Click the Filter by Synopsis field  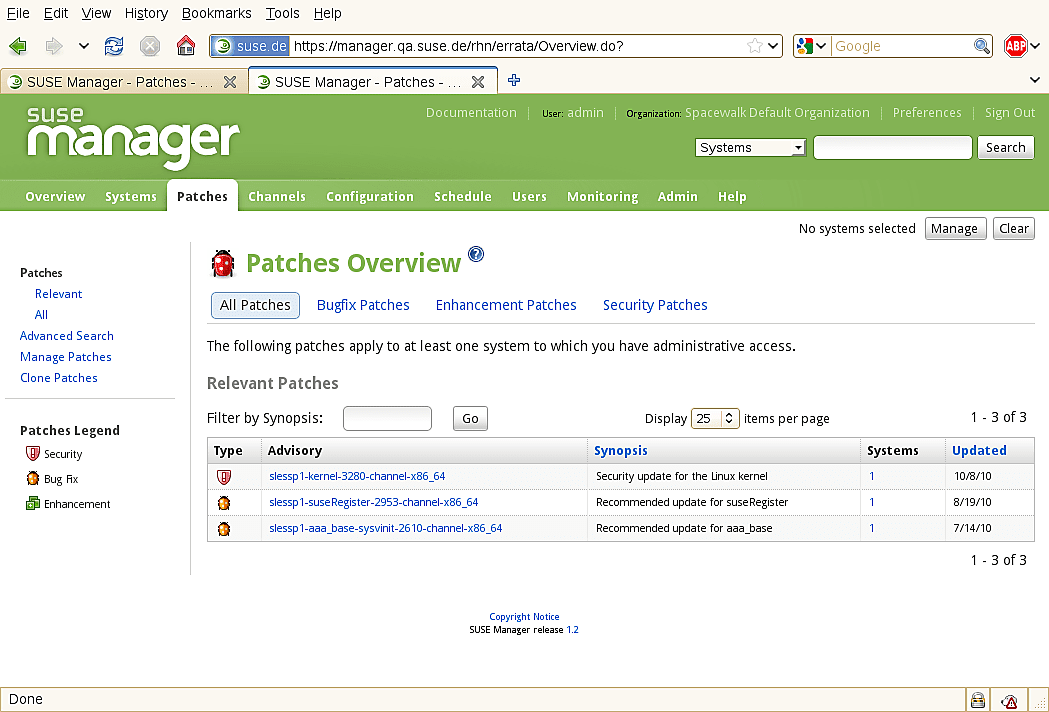click(x=387, y=418)
